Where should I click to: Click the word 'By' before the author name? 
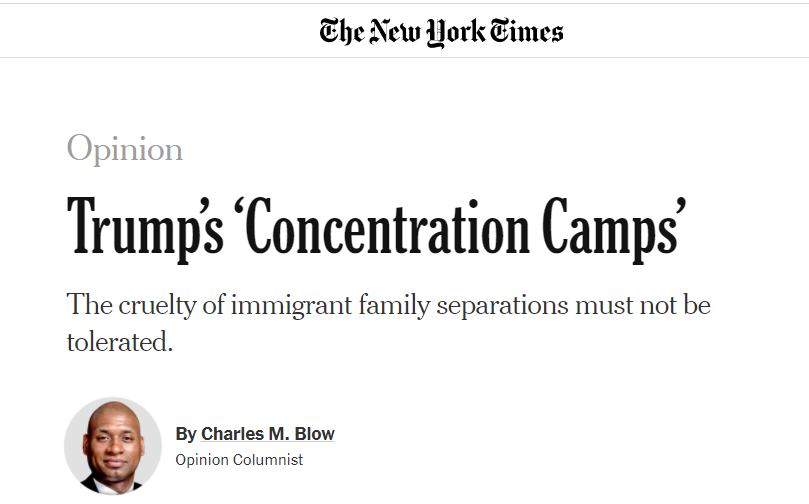pyautogui.click(x=186, y=434)
